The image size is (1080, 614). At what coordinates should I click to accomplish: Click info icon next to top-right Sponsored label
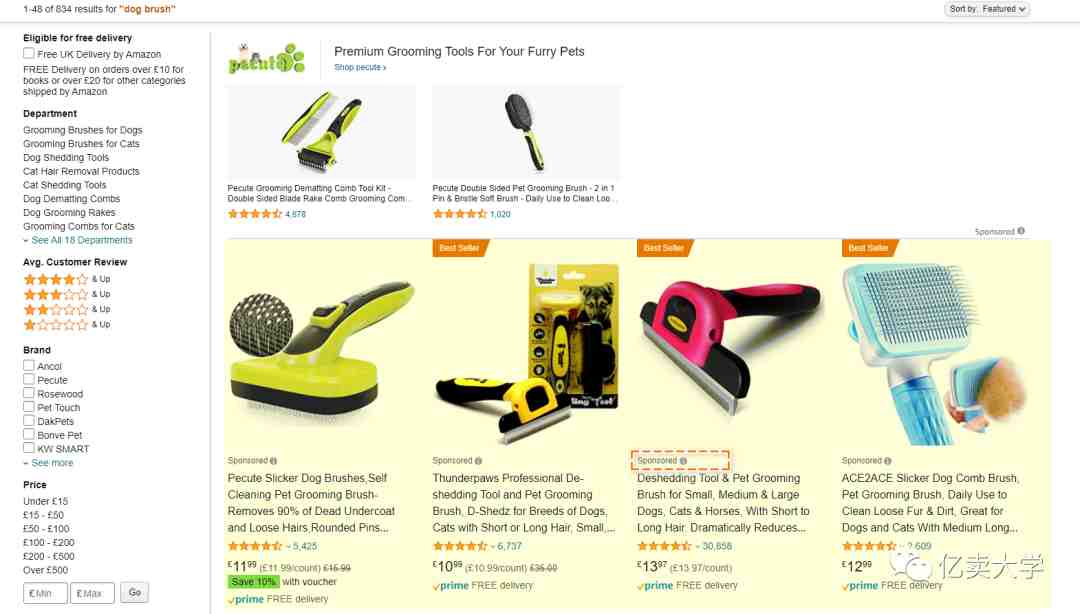(x=1021, y=232)
